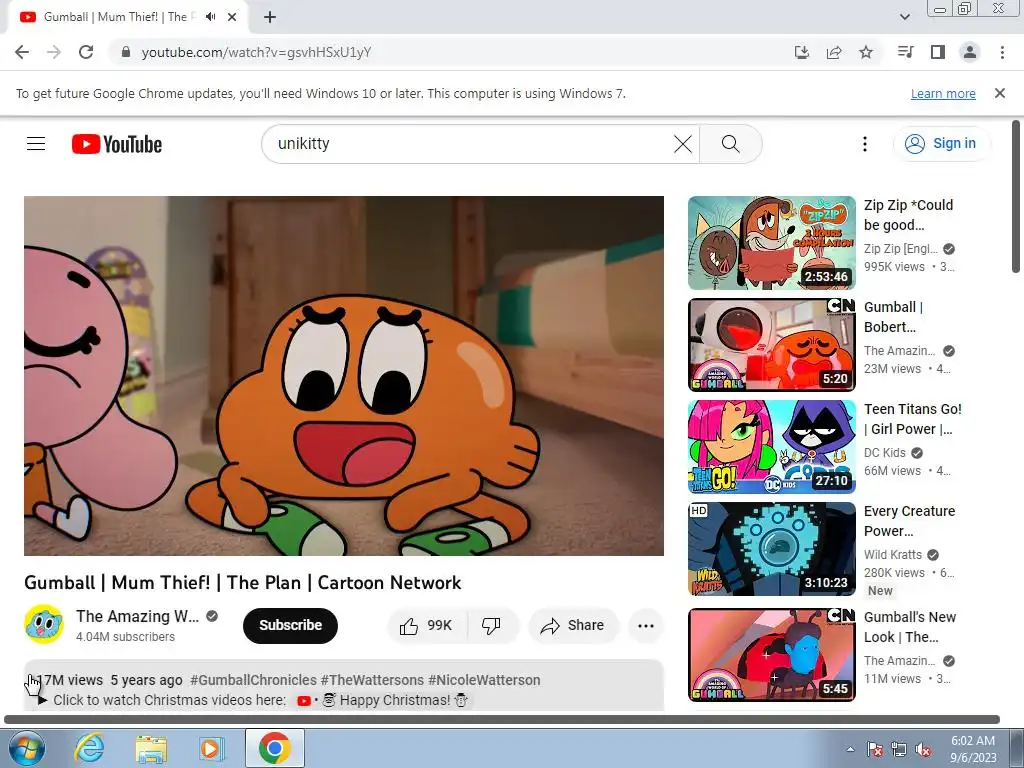
Task: Click the Sign in button
Action: [941, 144]
